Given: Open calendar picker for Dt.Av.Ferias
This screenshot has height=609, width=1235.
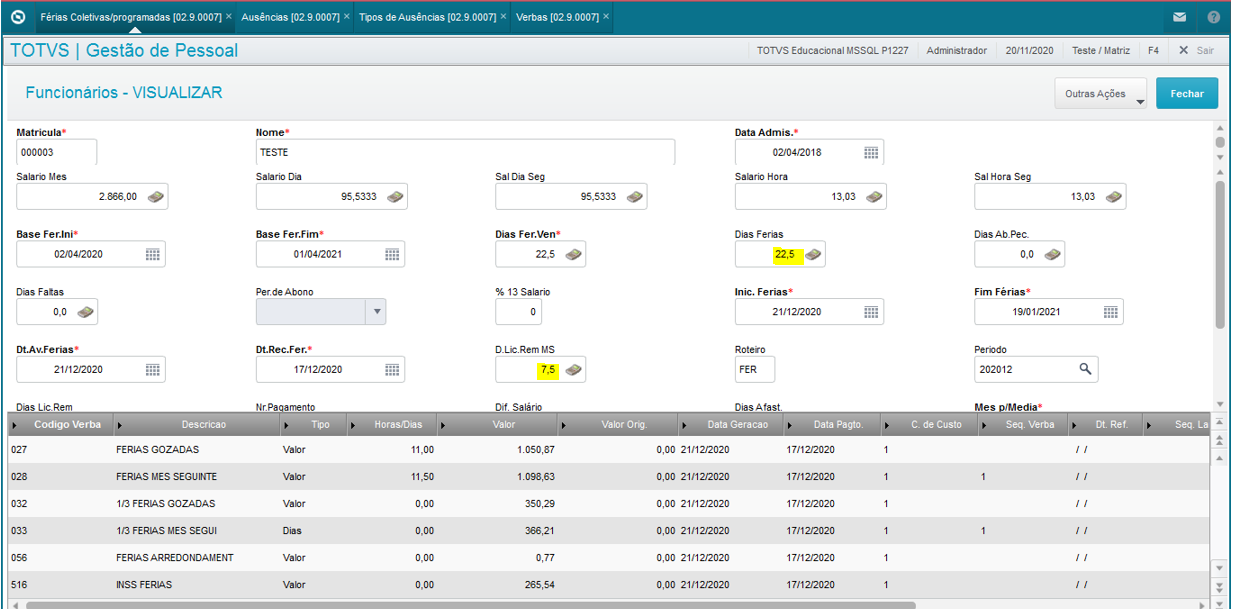Looking at the screenshot, I should pyautogui.click(x=153, y=369).
